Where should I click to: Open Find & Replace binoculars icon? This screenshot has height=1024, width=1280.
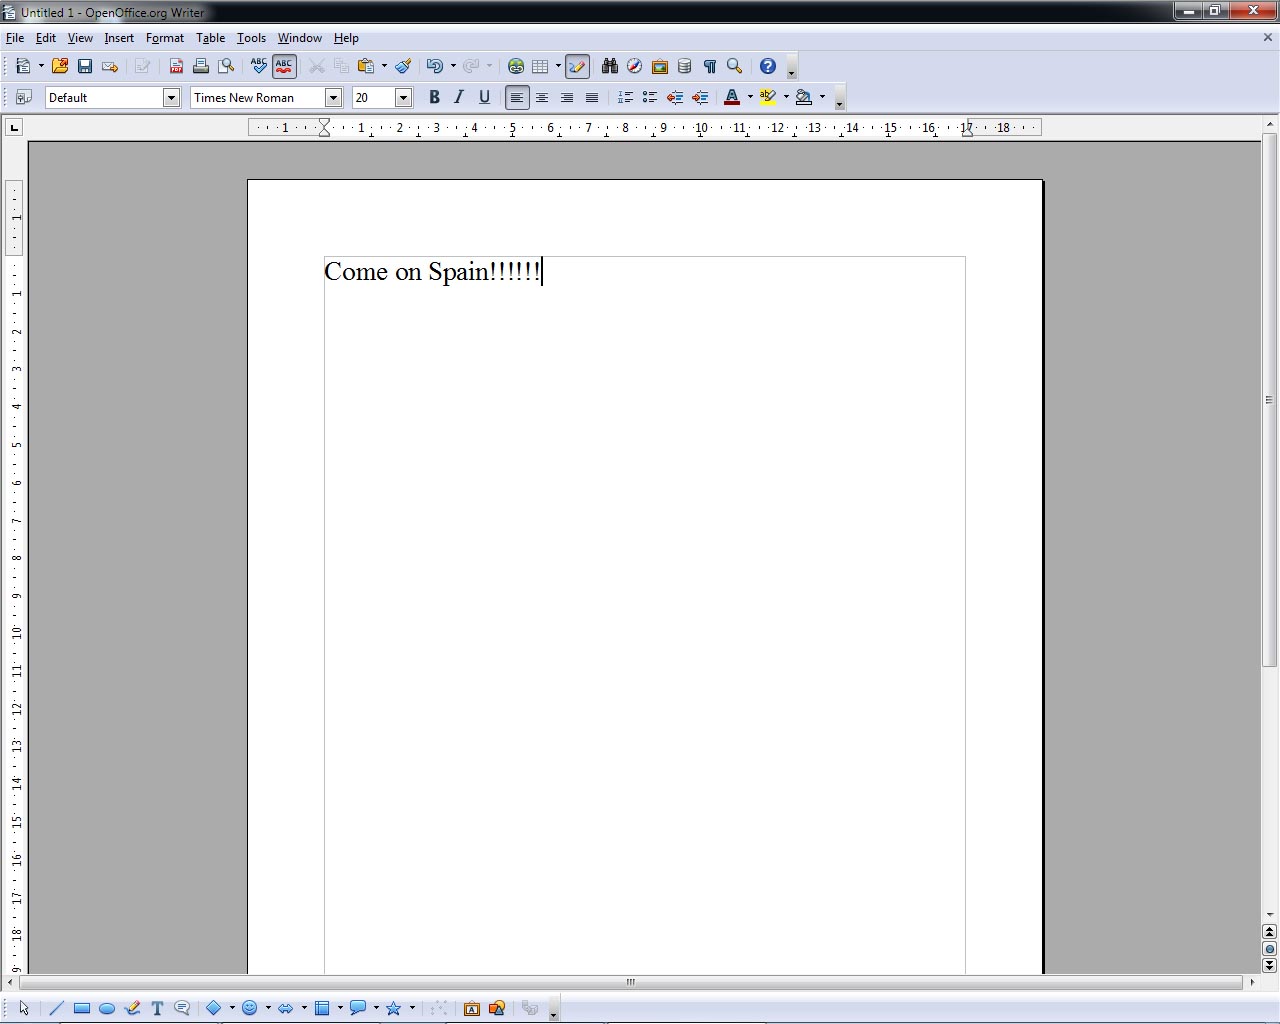pos(609,66)
